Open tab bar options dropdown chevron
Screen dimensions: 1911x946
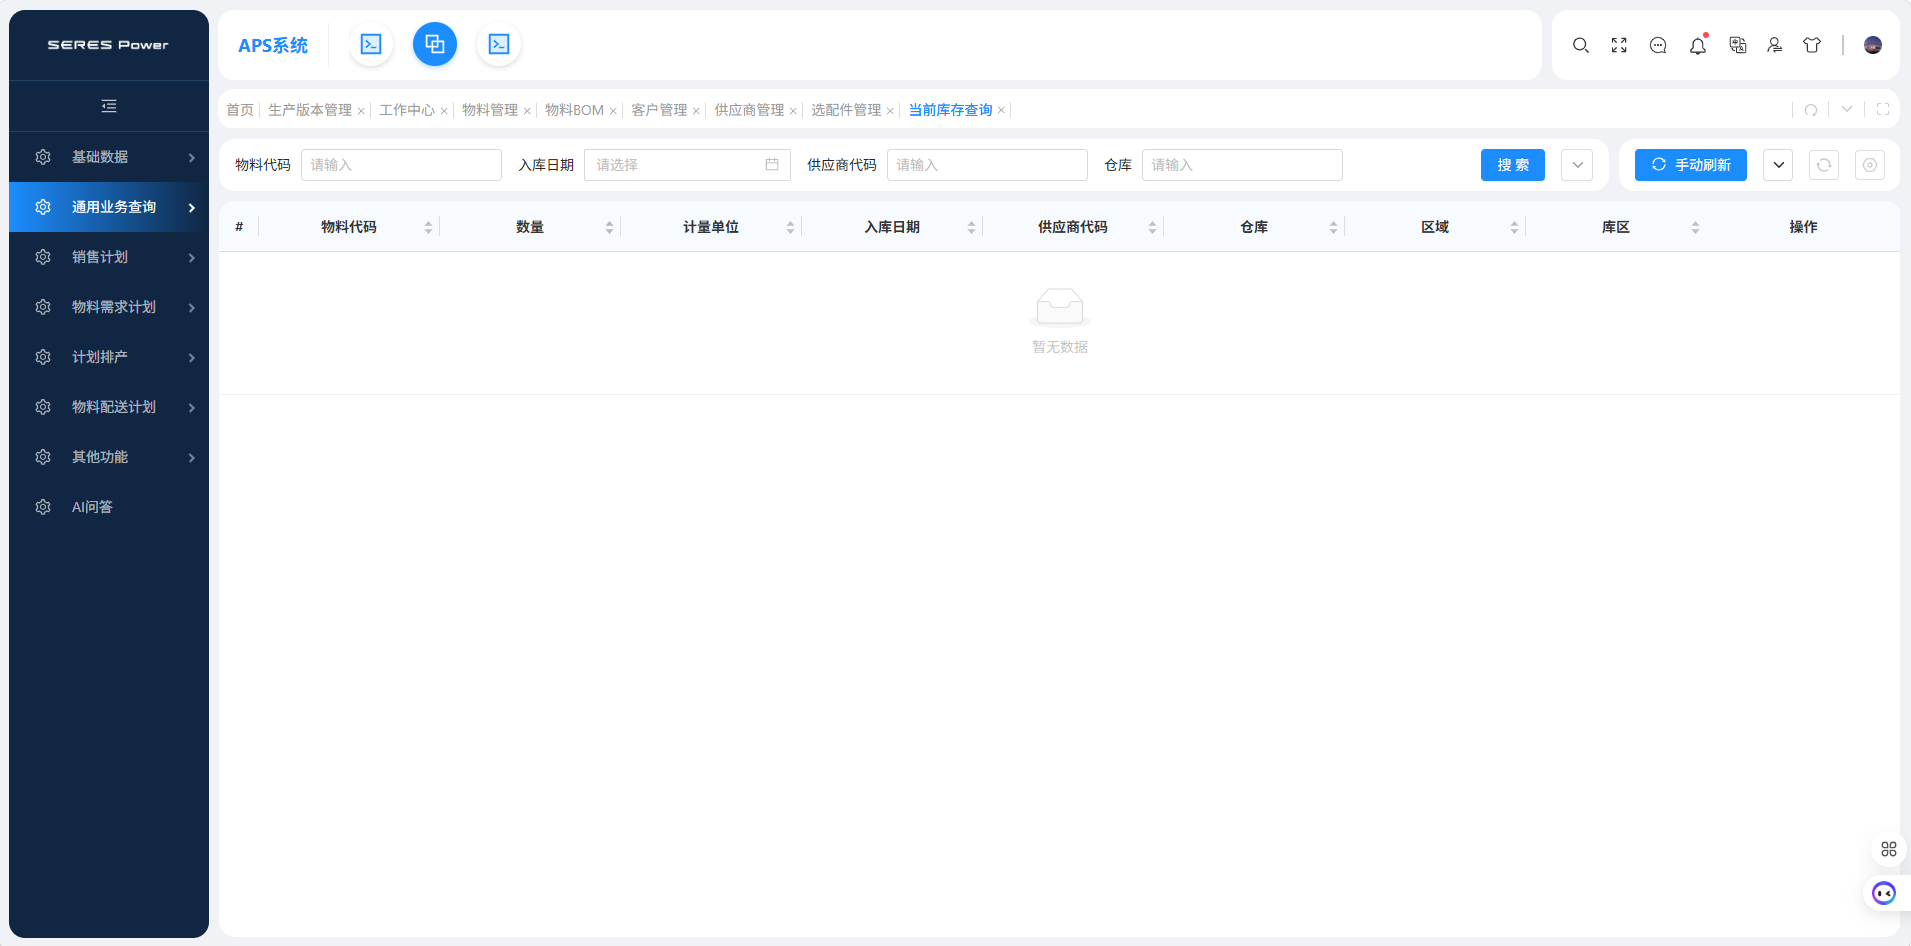(1847, 110)
